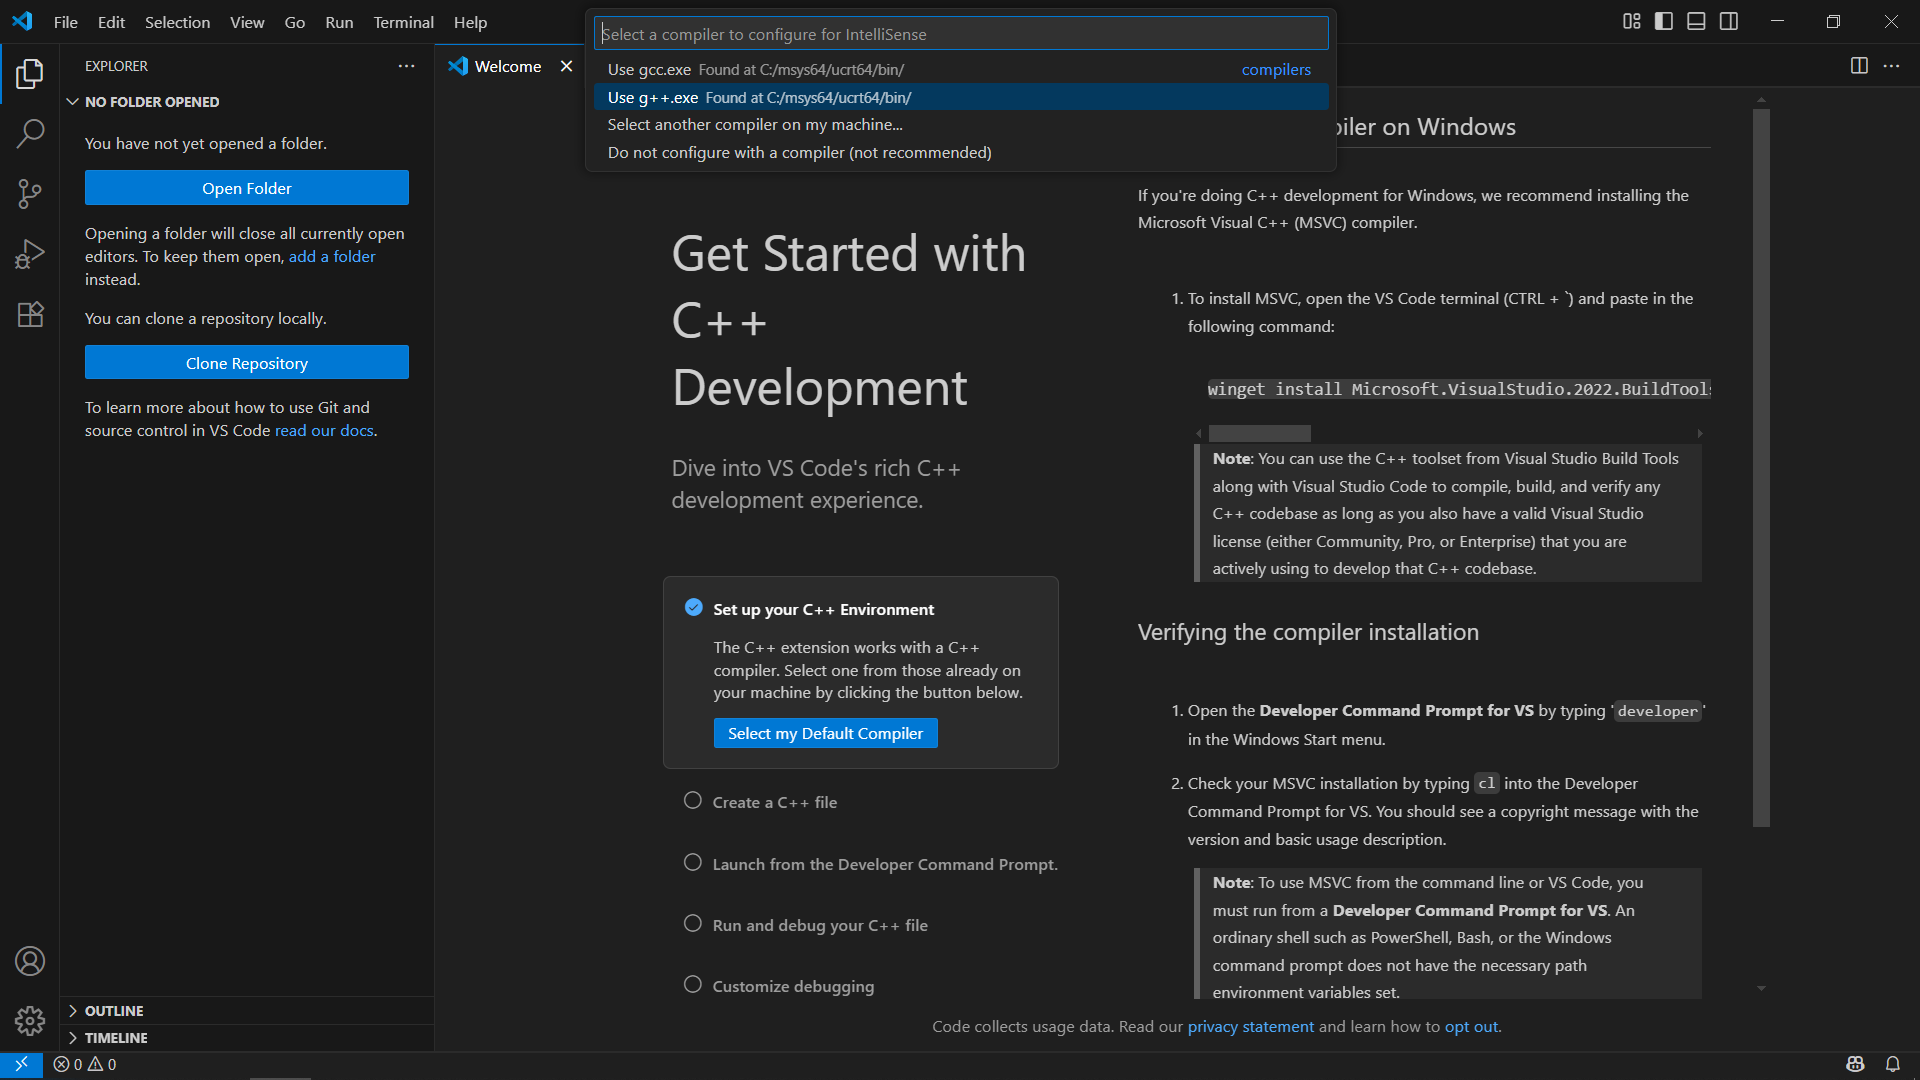
Task: Click the walkthrough vertical scrollbar thumb
Action: click(x=1761, y=468)
